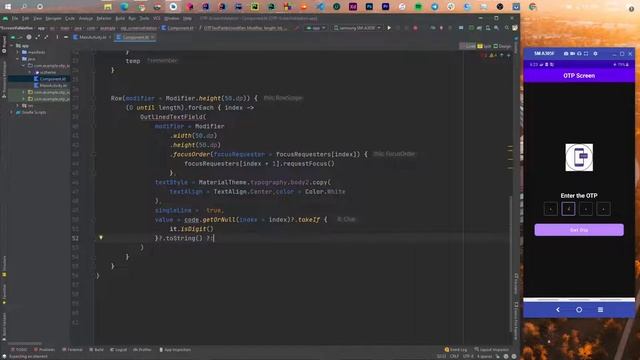Open the TODO tool window
Screen dimensions: 640x360
pyautogui.click(x=19, y=350)
